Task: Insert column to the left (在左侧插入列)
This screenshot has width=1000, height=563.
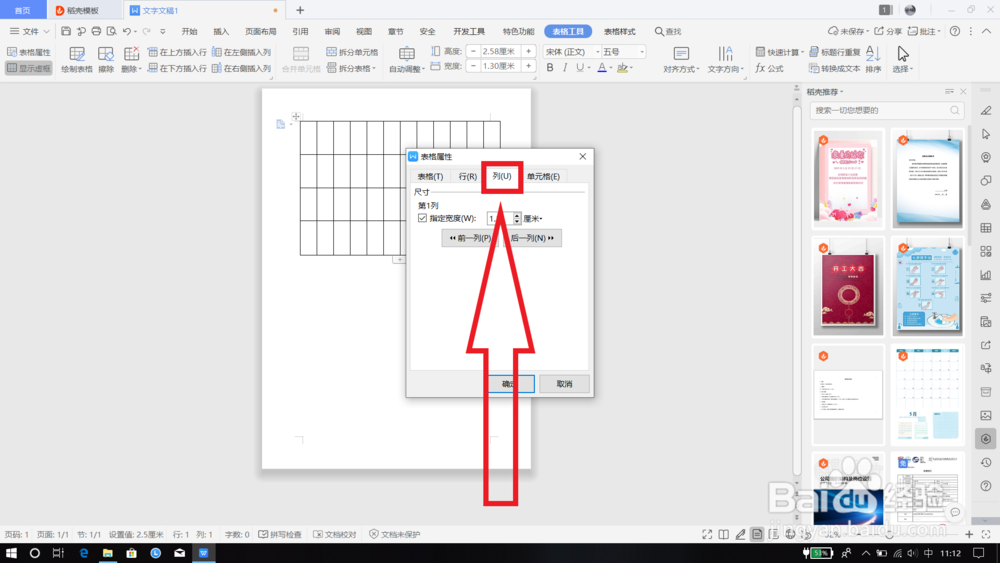Action: (242, 52)
